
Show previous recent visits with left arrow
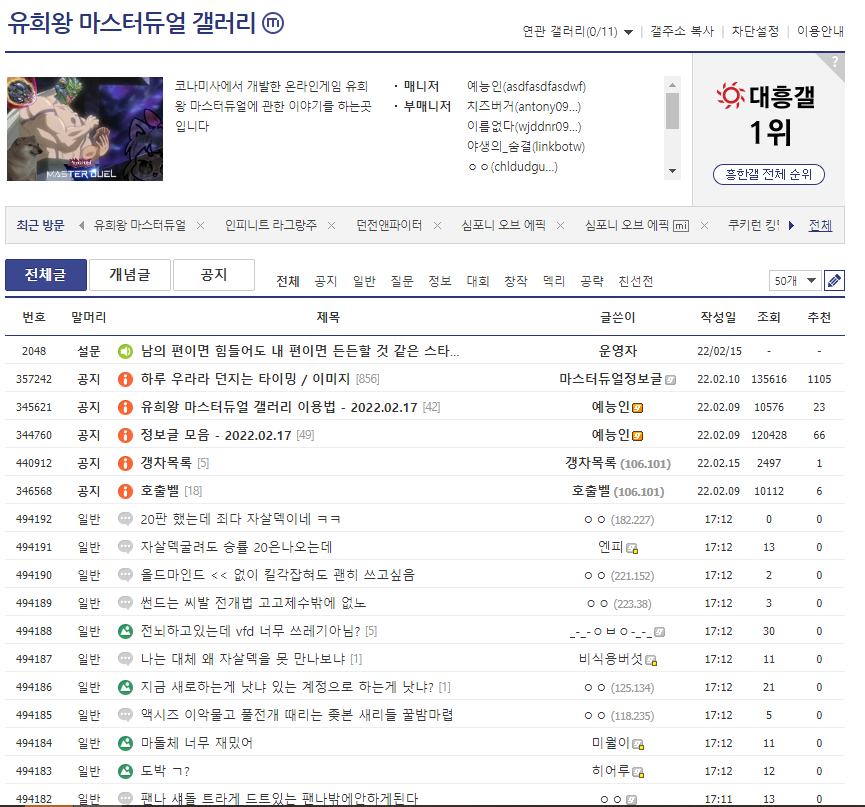[x=82, y=225]
